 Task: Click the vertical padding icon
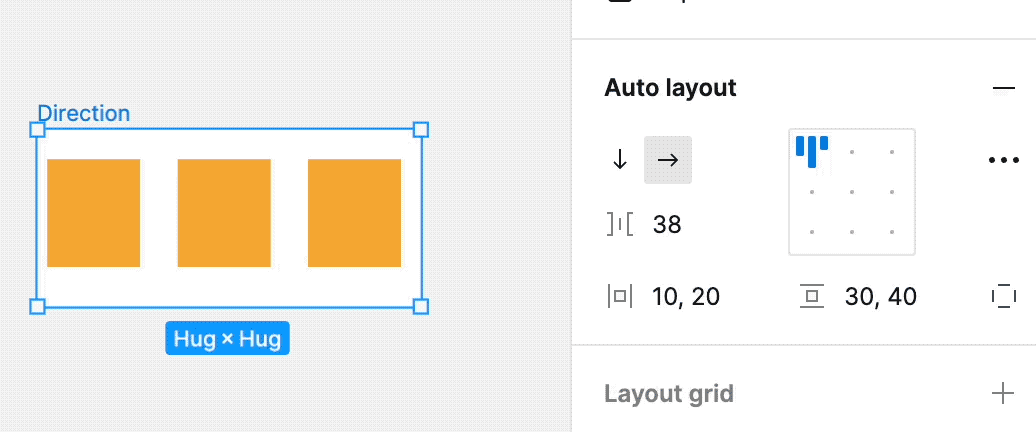tap(812, 296)
